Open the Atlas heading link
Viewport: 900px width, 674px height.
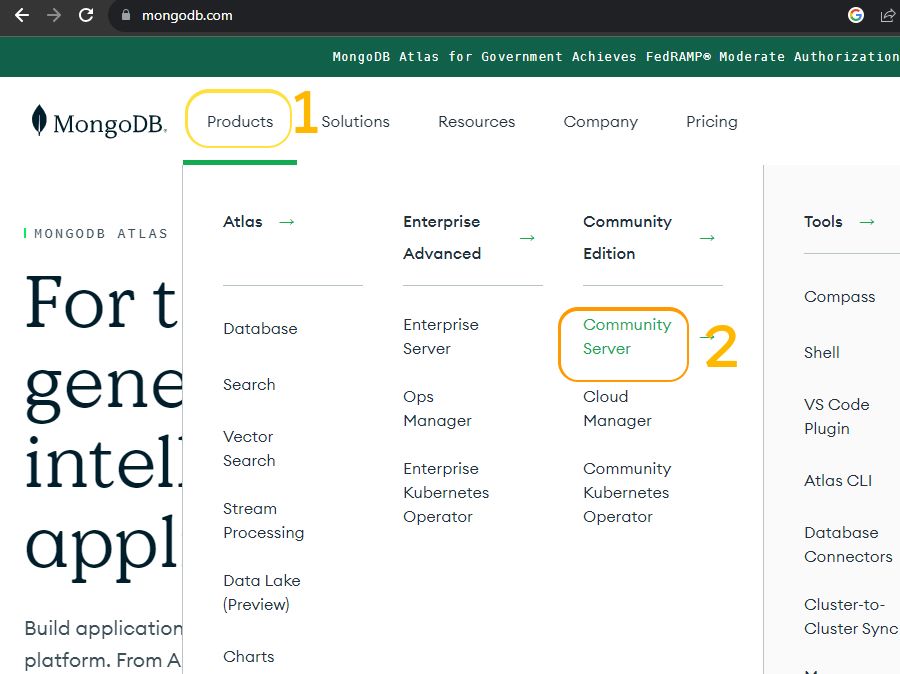(x=243, y=222)
